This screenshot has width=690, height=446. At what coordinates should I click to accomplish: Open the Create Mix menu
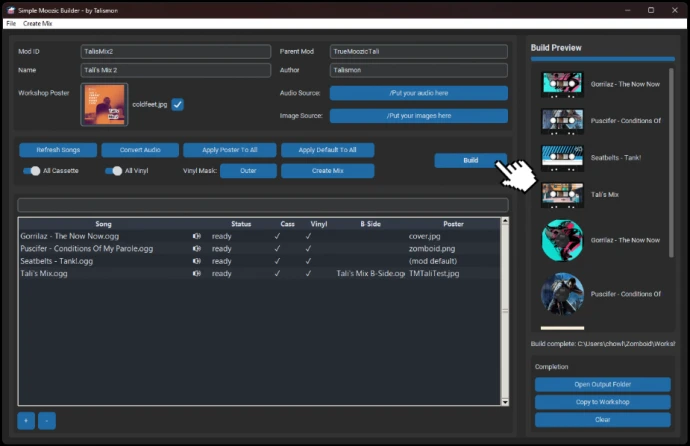point(38,22)
